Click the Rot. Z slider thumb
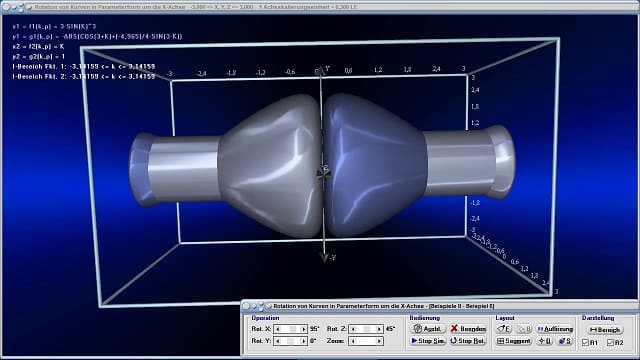640x360 pixels. pos(367,329)
